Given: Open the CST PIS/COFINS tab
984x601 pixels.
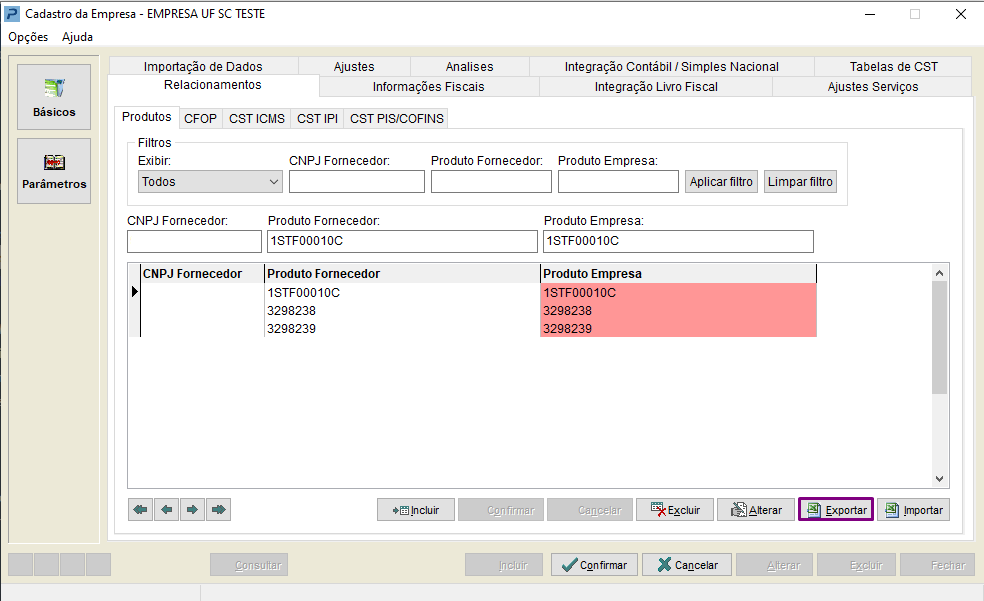Looking at the screenshot, I should coord(397,119).
